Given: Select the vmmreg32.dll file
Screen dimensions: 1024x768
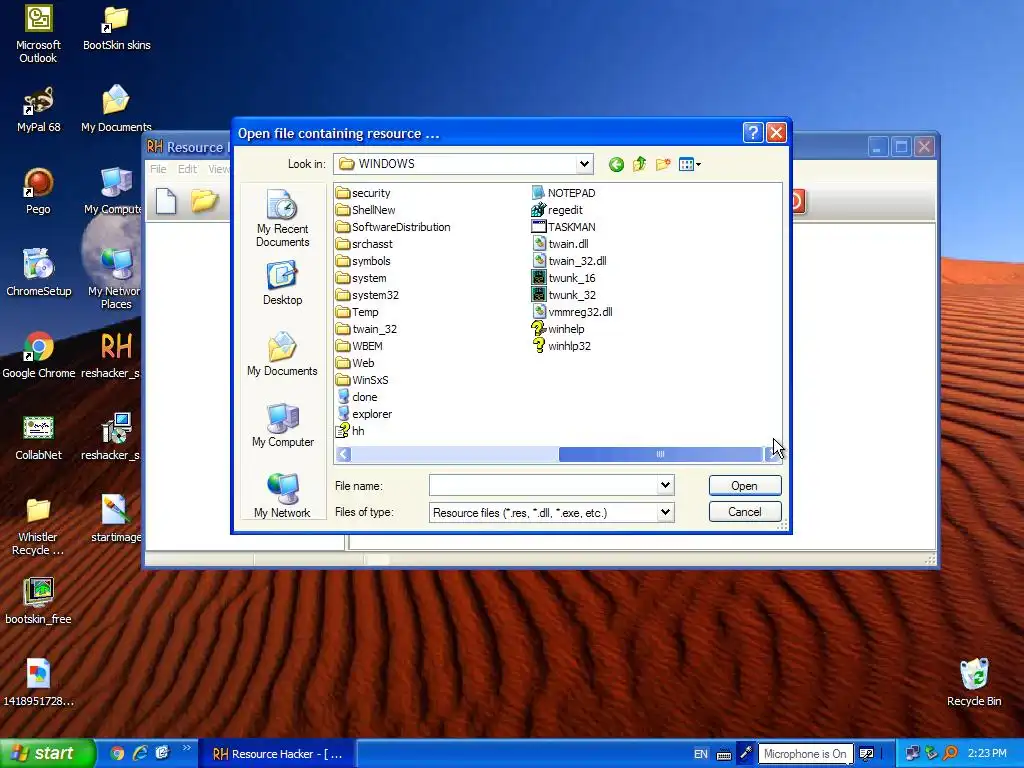Looking at the screenshot, I should [x=573, y=312].
